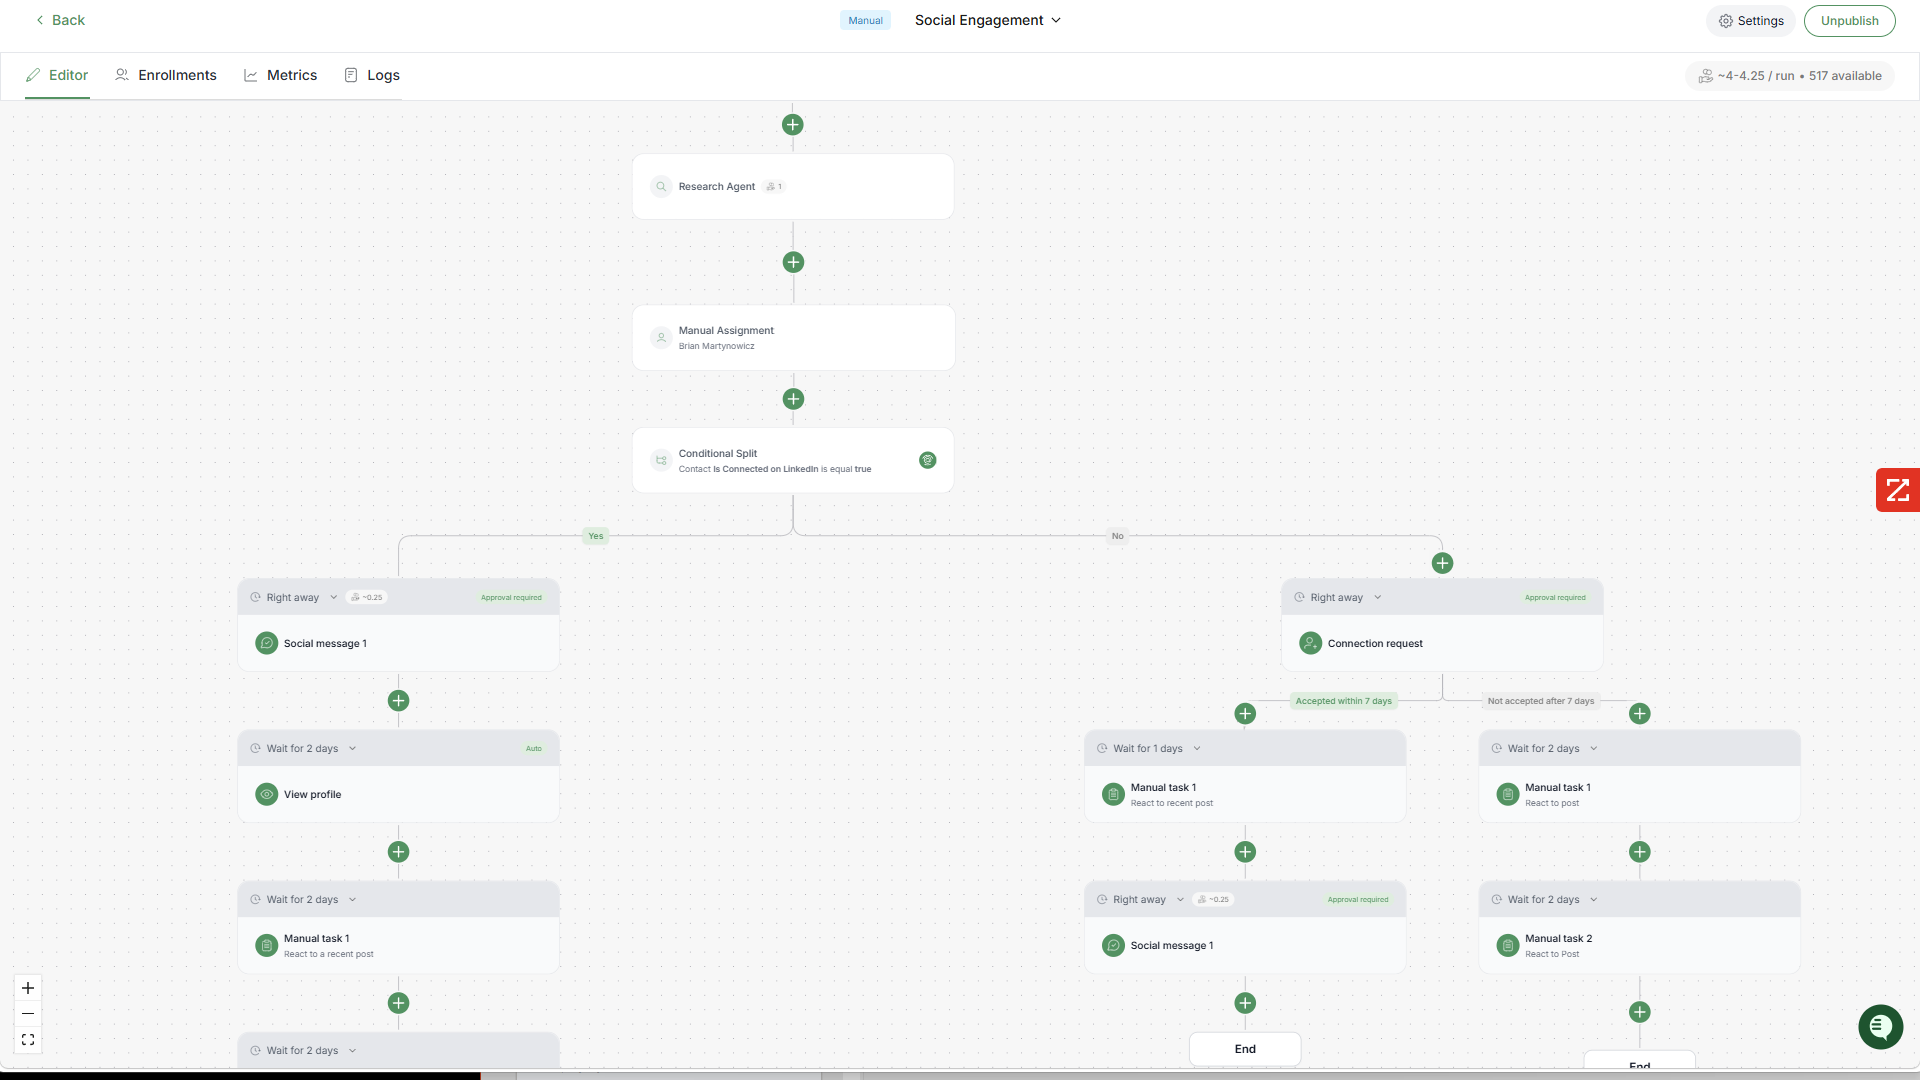This screenshot has height=1080, width=1920.
Task: Click the plus below Manual task 2
Action: point(1640,1012)
